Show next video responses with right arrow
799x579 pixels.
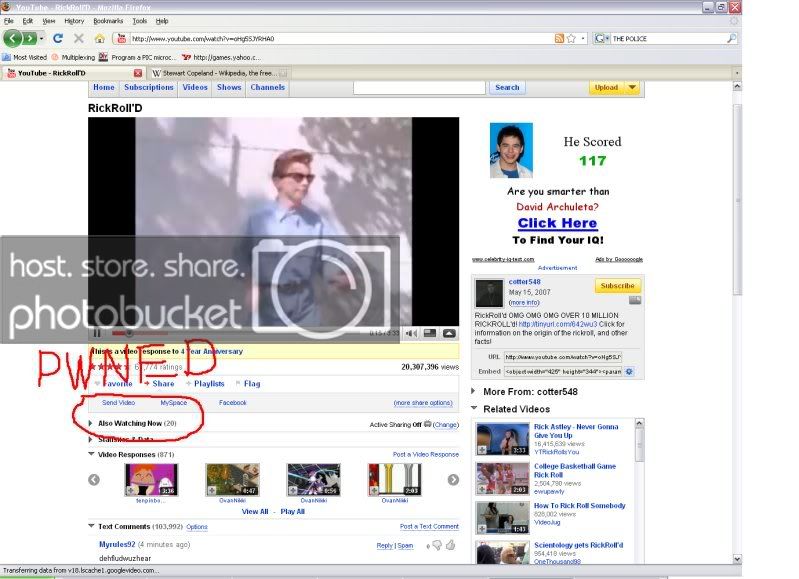tap(453, 480)
